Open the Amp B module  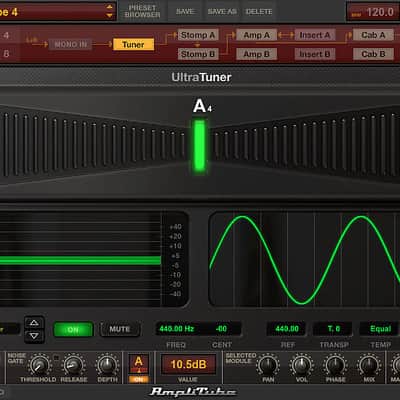pos(256,54)
